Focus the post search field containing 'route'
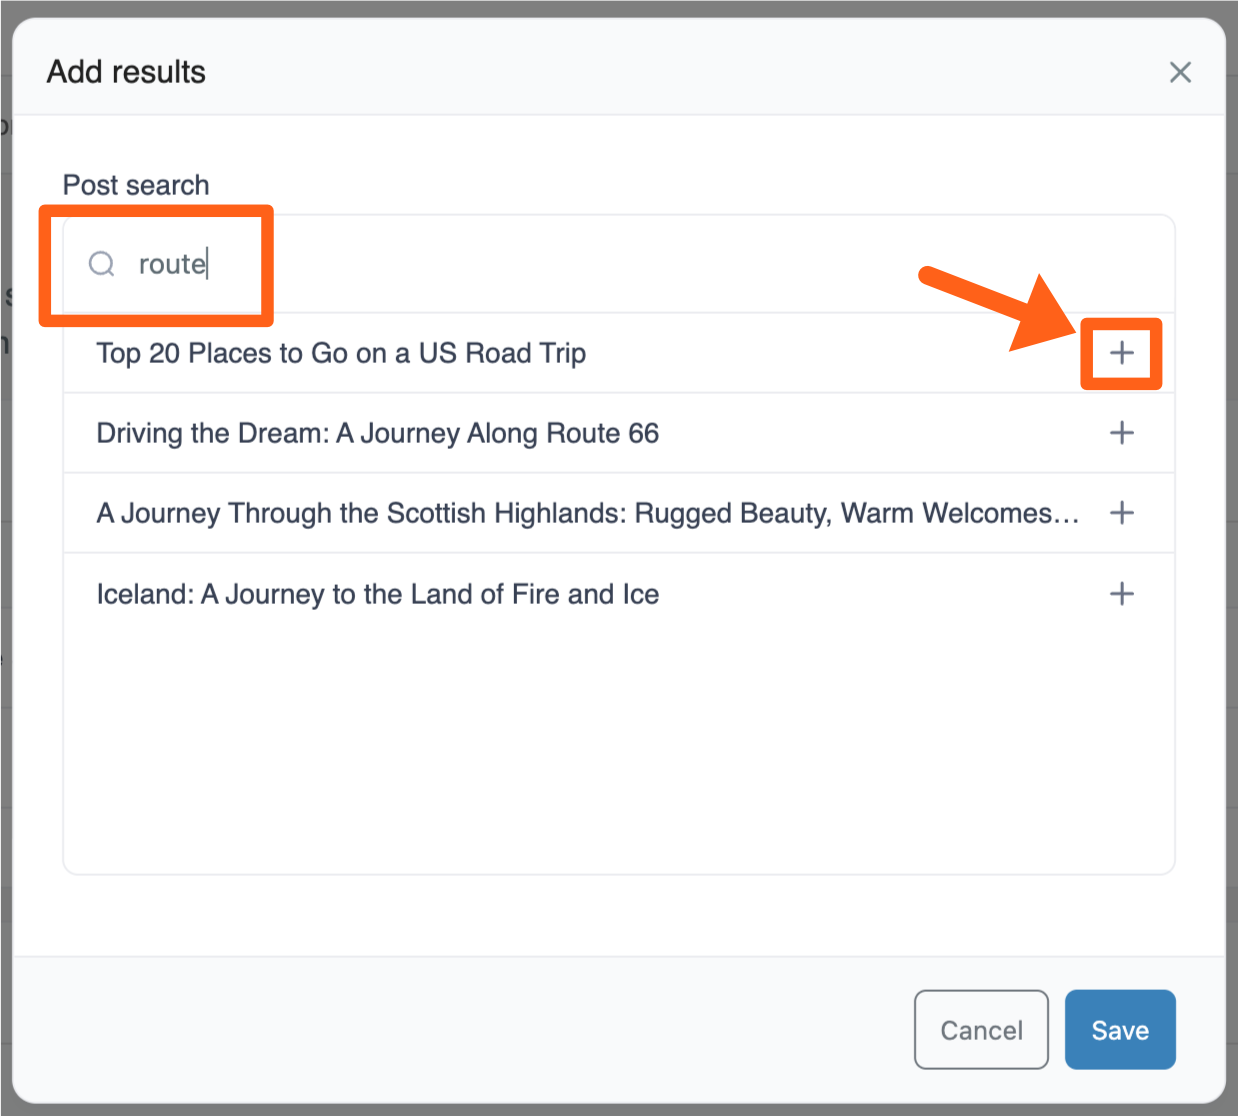Viewport: 1238px width, 1116px height. coord(600,264)
